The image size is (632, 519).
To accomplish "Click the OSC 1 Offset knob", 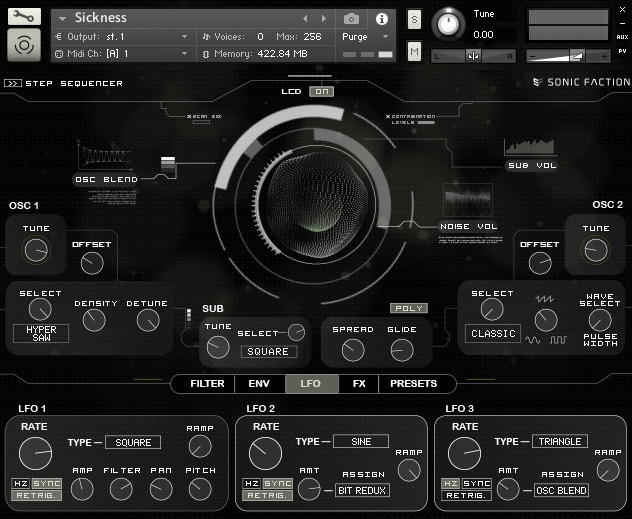I will coord(92,264).
